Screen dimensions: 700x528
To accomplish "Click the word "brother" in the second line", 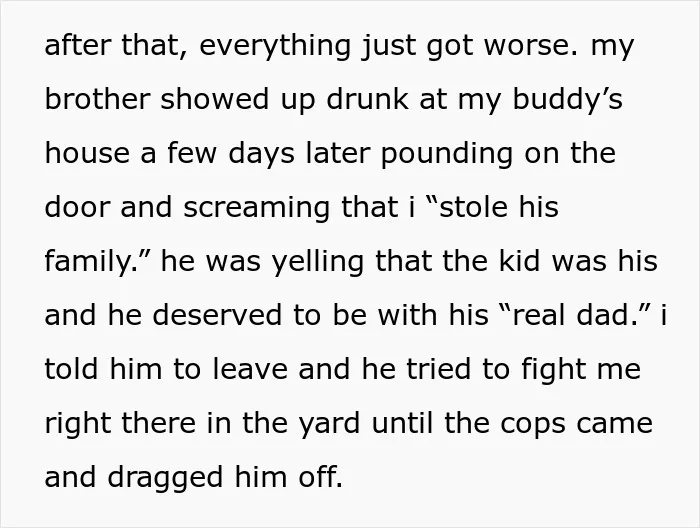I will click(x=97, y=99).
